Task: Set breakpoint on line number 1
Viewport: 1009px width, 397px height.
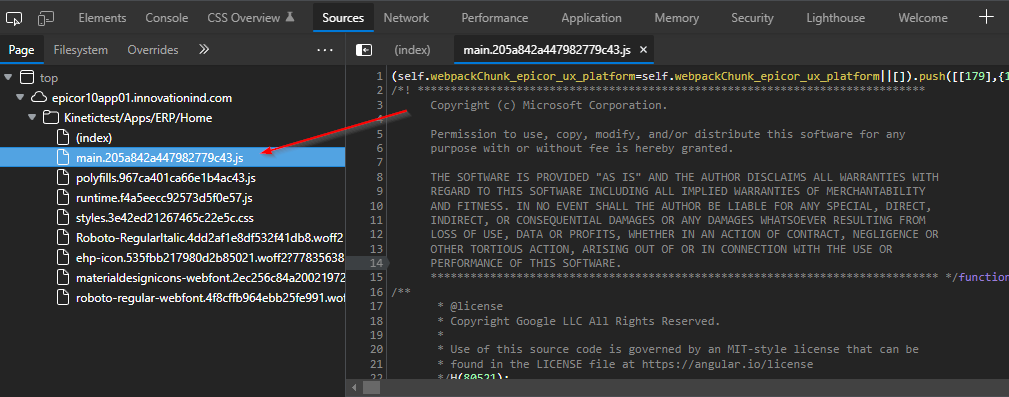Action: coord(380,77)
